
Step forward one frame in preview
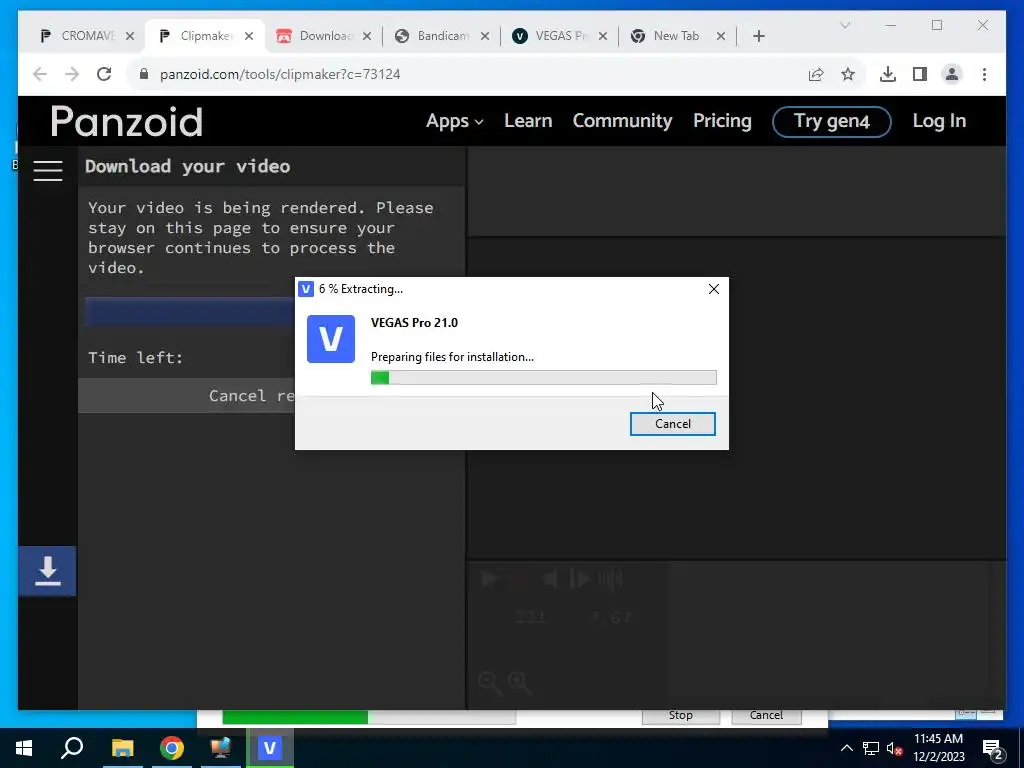pyautogui.click(x=580, y=579)
